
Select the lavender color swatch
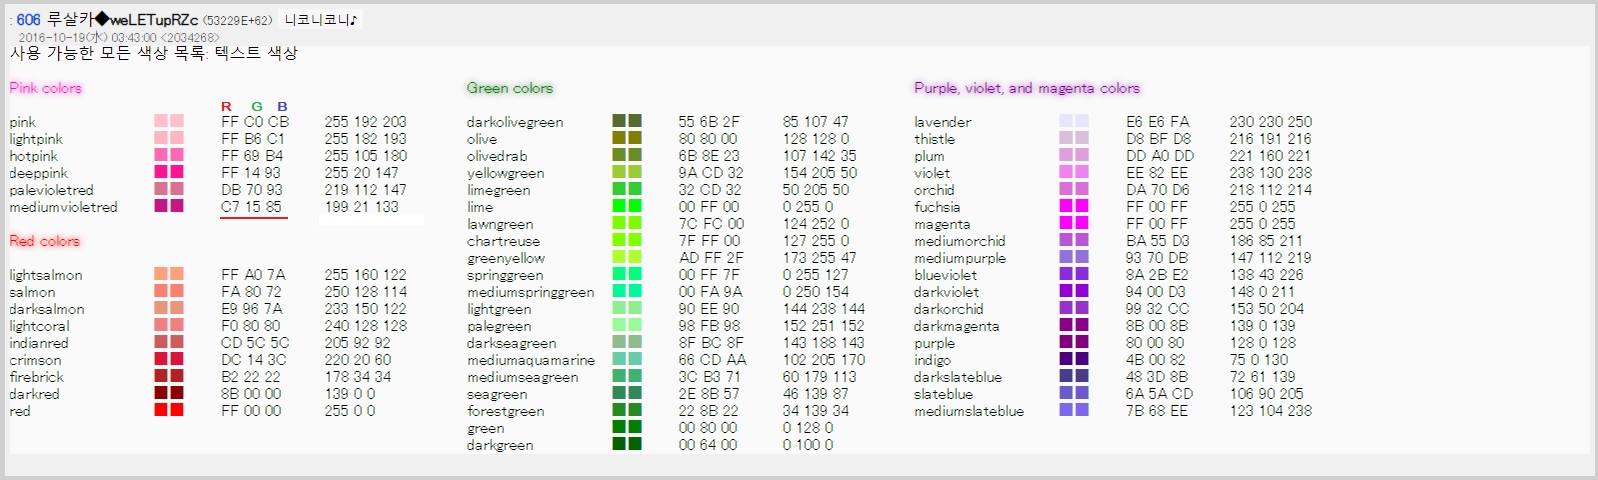click(x=1073, y=121)
